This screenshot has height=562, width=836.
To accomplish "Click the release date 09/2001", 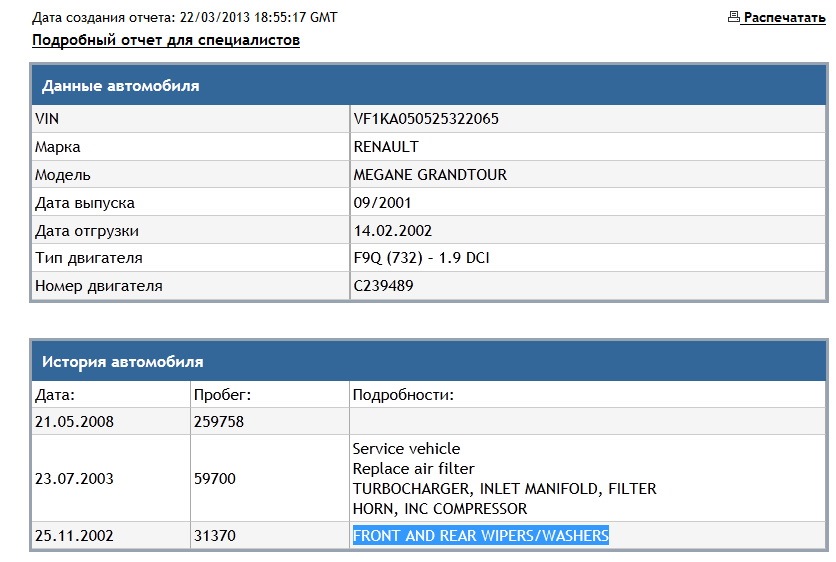I will pos(382,203).
